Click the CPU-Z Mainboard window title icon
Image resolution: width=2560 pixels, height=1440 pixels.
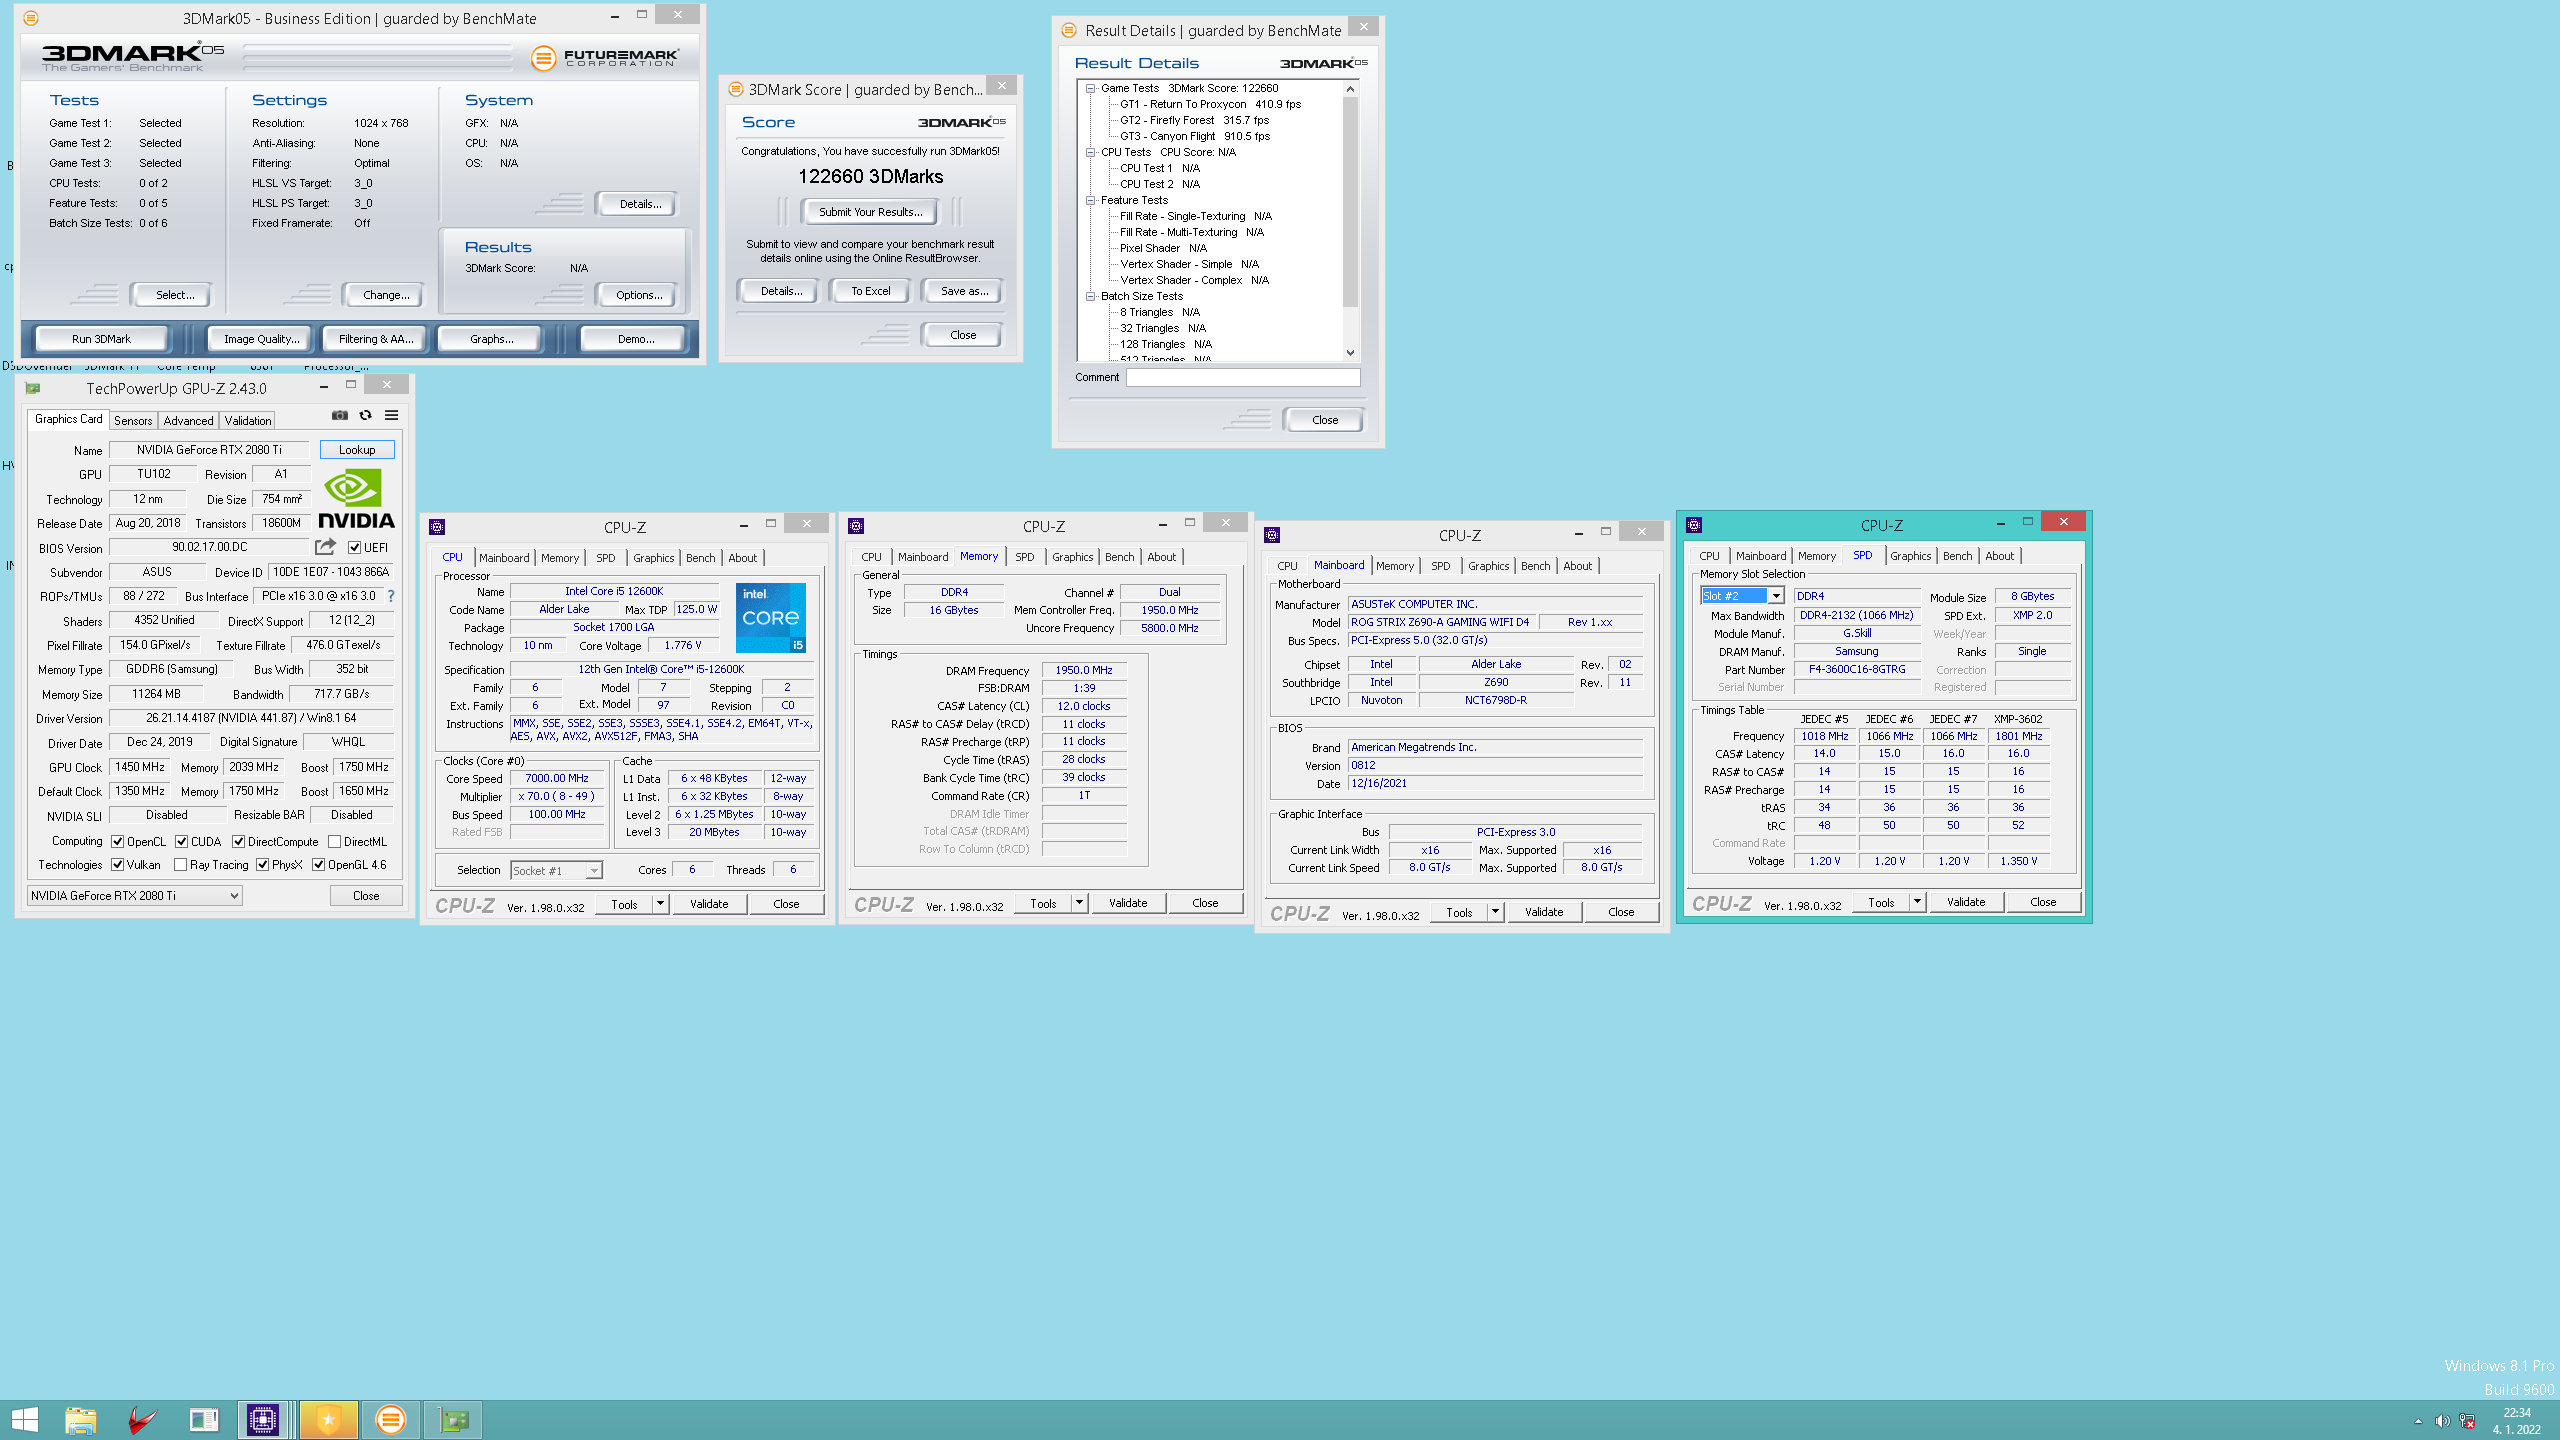1272,535
